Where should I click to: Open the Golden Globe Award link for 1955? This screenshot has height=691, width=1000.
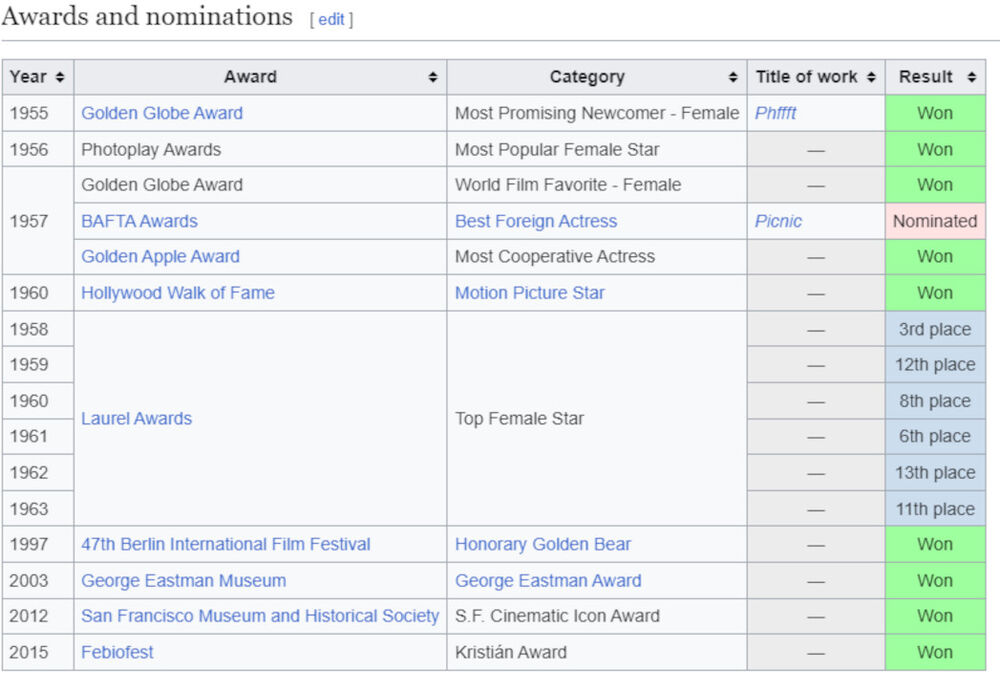162,113
